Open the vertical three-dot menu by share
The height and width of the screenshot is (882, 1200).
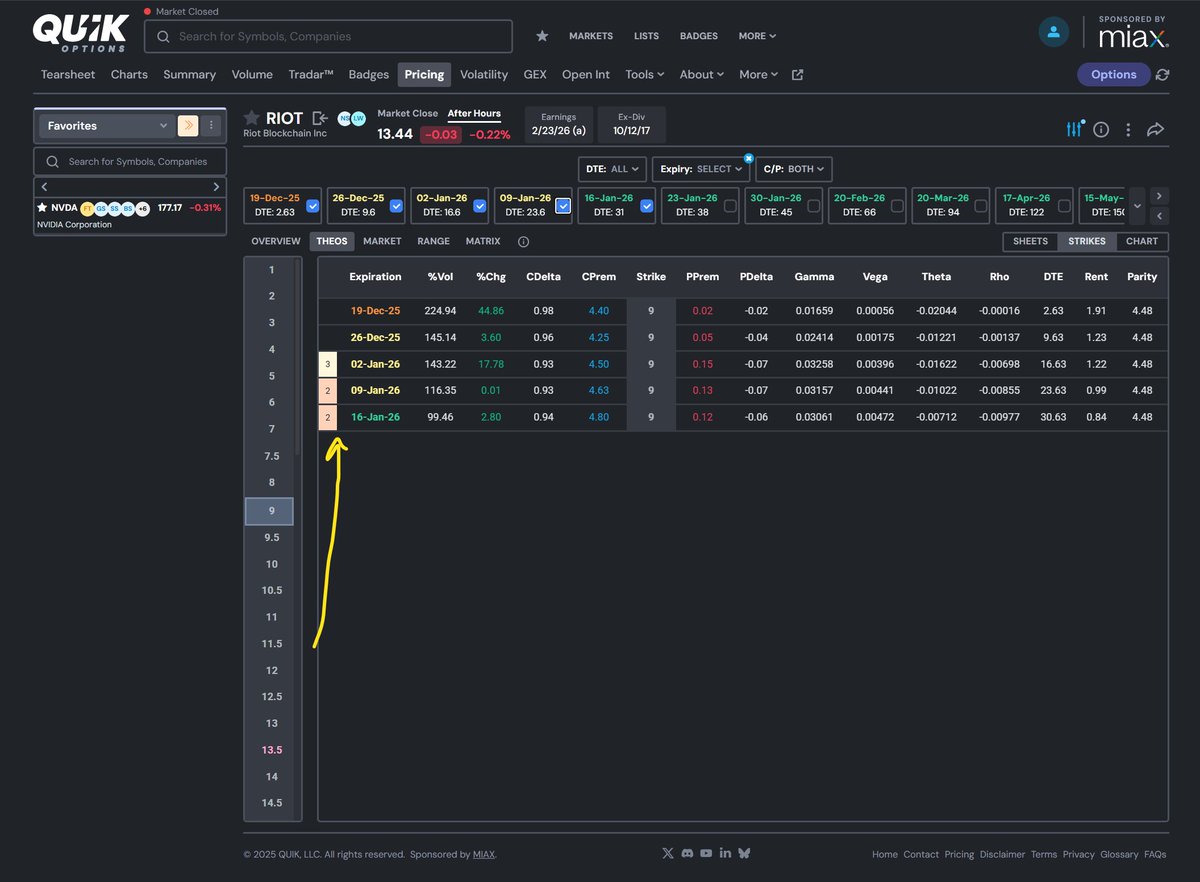tap(1128, 130)
